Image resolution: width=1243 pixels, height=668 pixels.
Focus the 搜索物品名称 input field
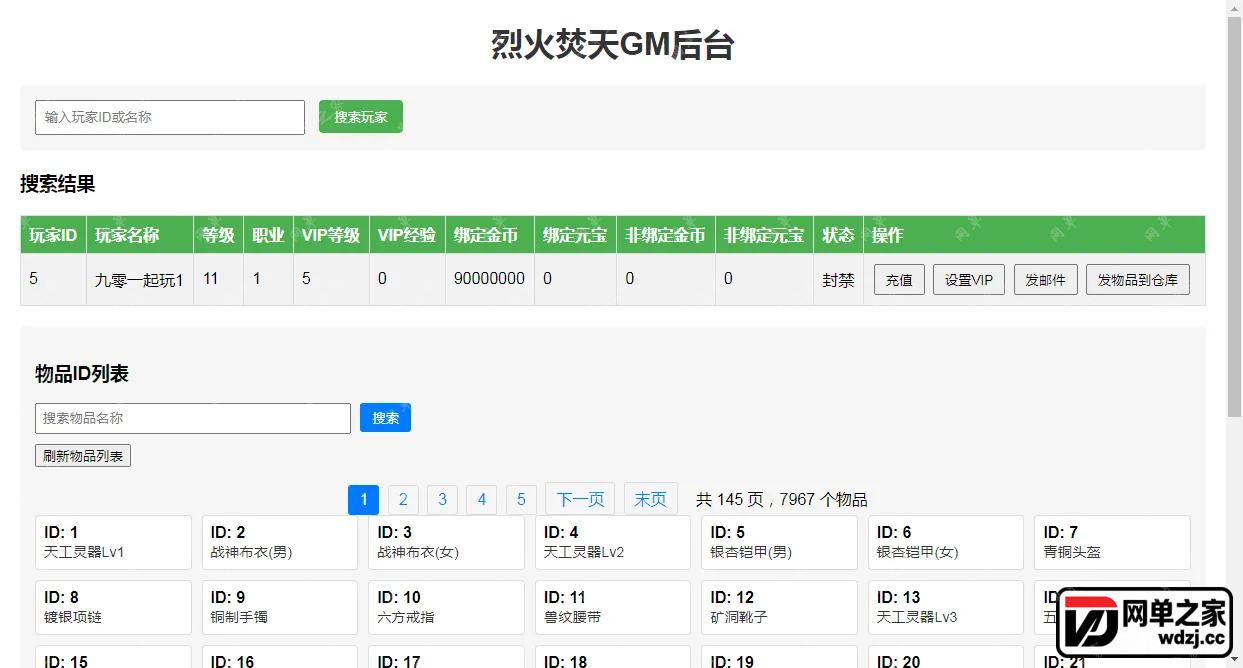(193, 418)
